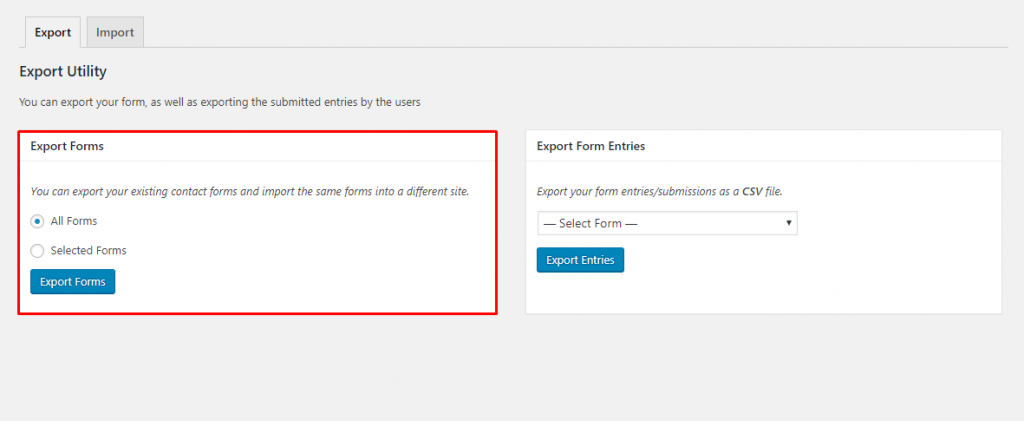Click the text about exporting existing contact forms
Viewport: 1024px width, 421px height.
coord(249,193)
